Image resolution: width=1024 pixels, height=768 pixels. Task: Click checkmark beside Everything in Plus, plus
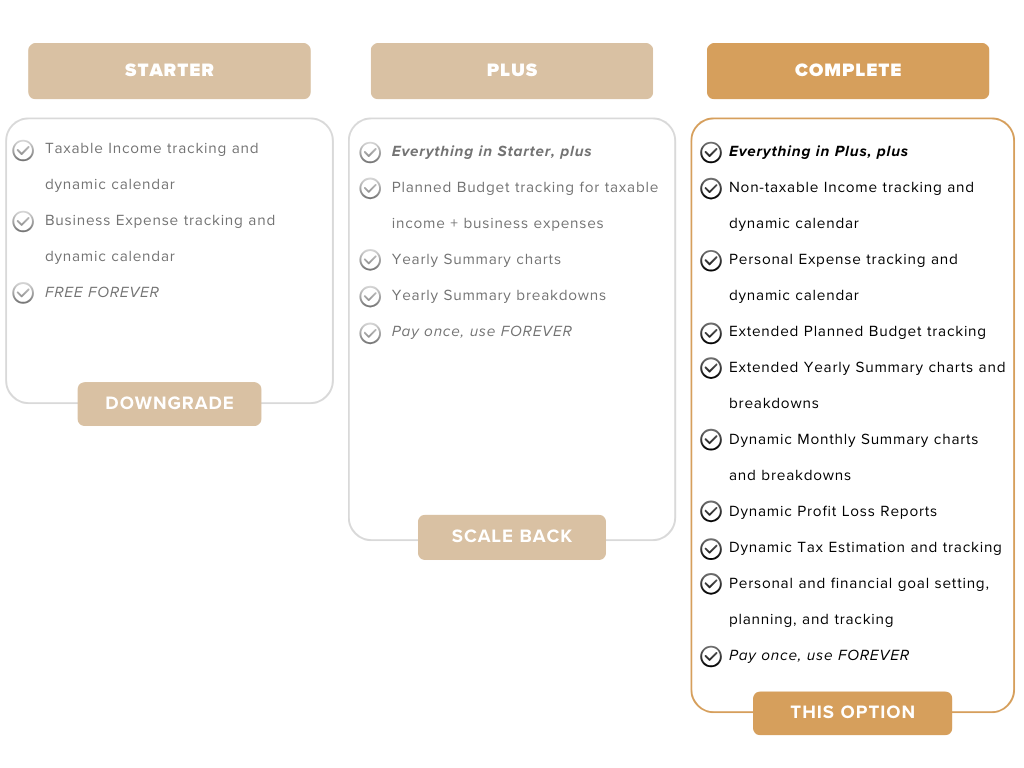711,152
